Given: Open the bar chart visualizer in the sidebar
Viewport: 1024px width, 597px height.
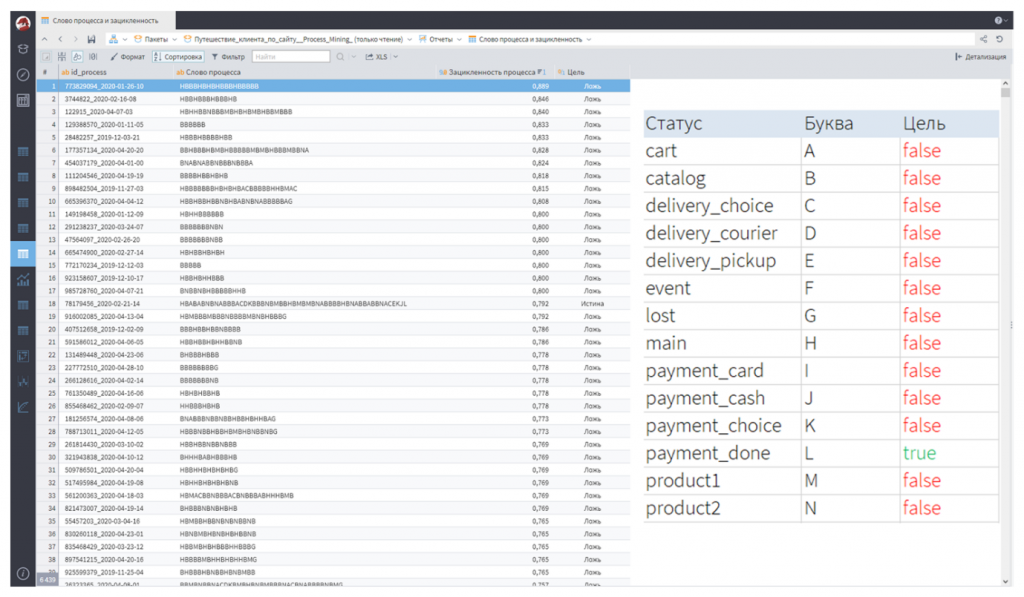Looking at the screenshot, I should 23,280.
